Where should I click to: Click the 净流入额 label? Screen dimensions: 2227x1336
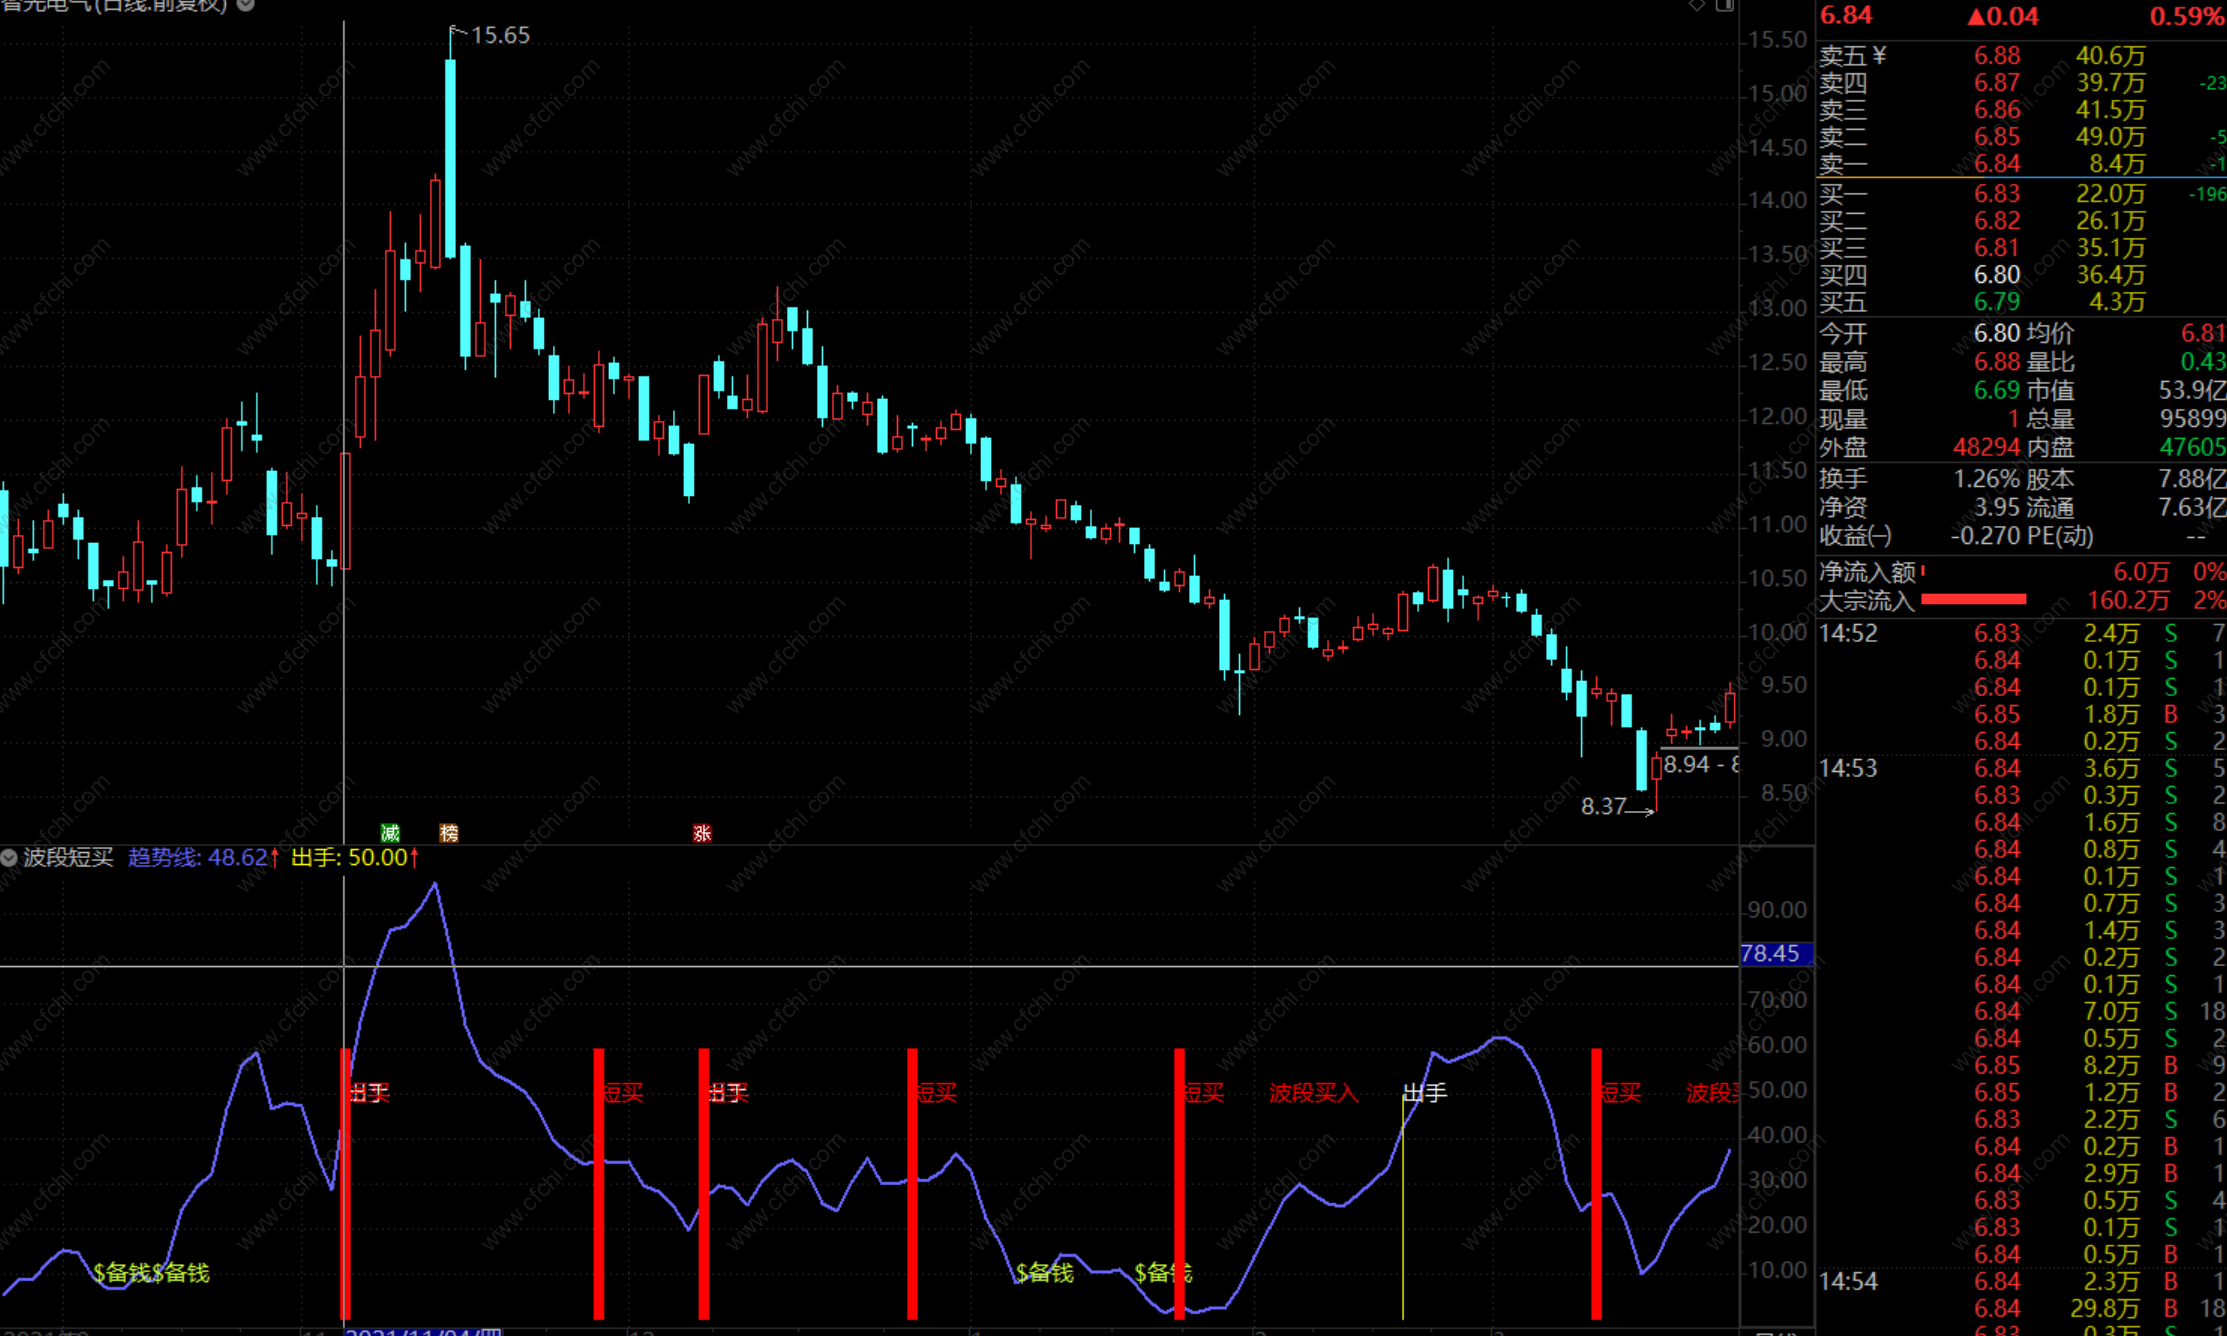[x=1866, y=572]
